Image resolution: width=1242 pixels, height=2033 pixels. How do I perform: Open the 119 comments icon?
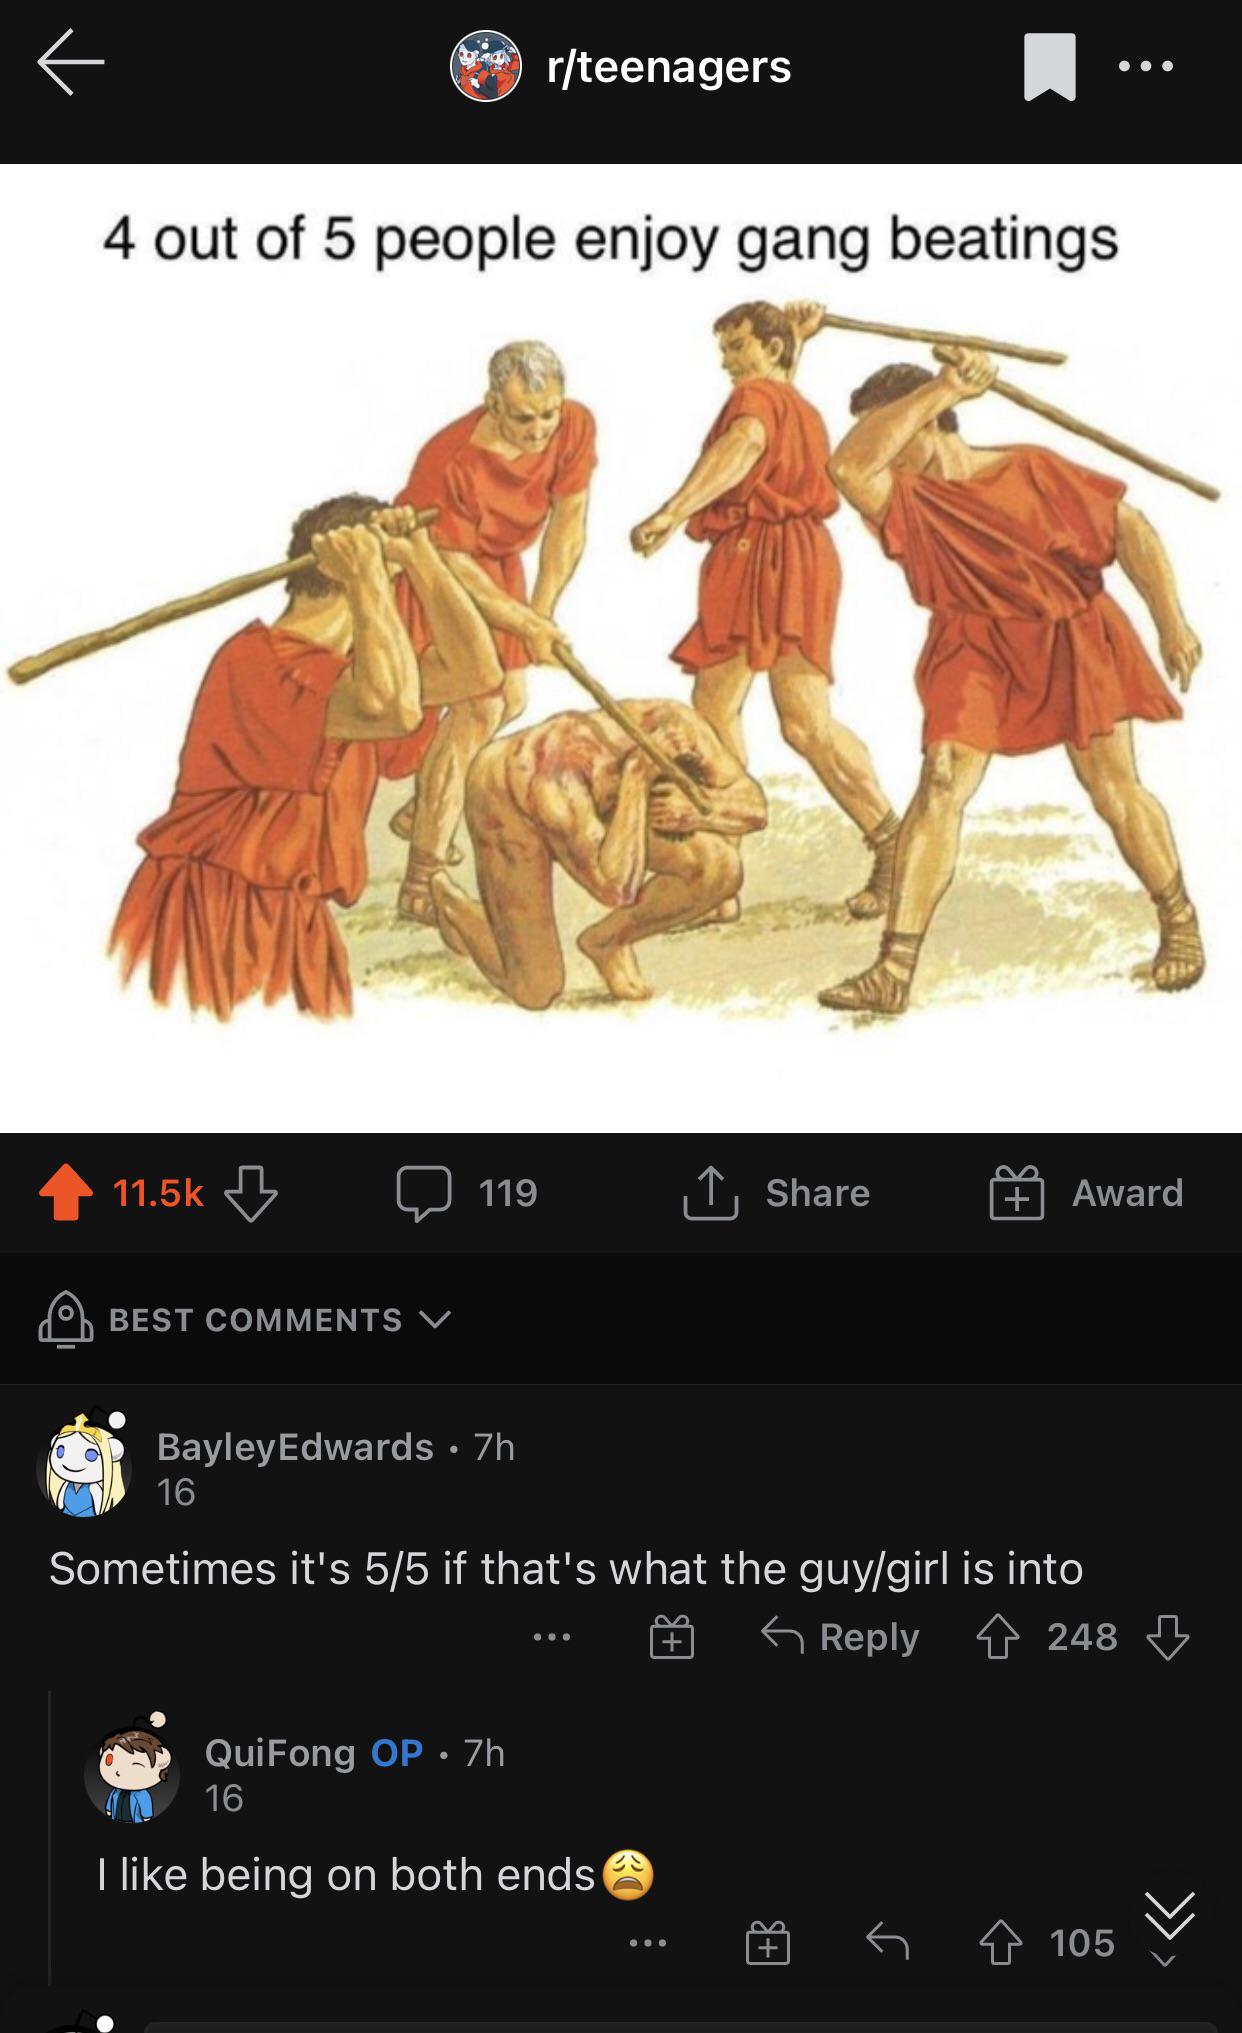point(424,1193)
